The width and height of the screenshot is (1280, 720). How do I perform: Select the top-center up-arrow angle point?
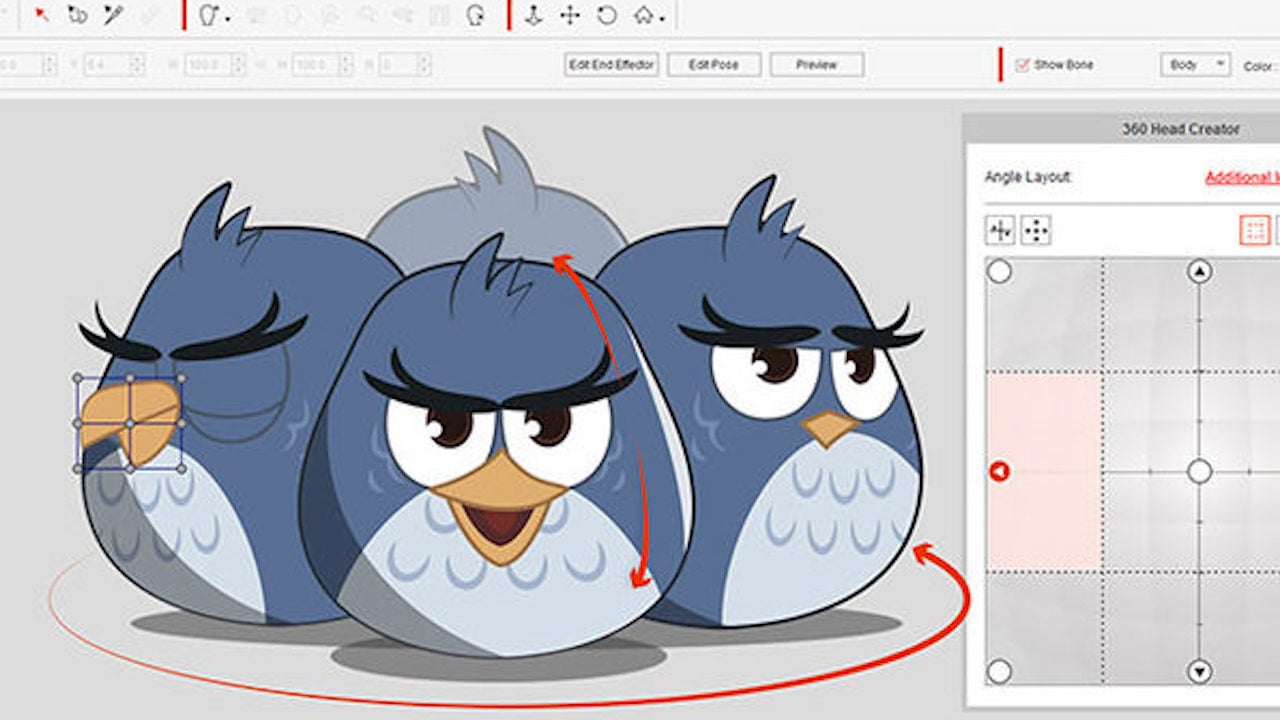1199,271
